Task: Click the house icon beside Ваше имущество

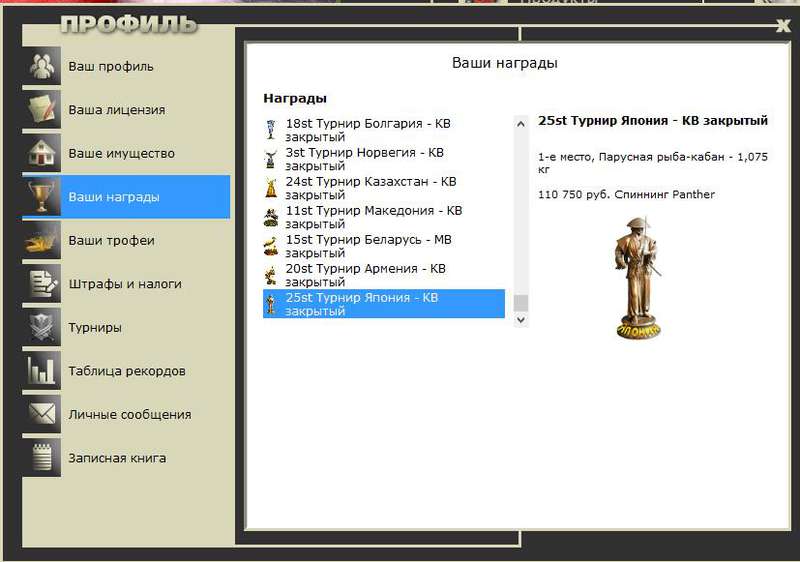Action: [41, 153]
